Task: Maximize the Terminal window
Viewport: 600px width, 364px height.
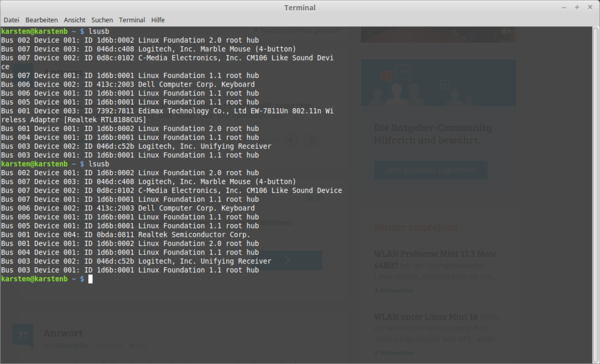Action: [x=577, y=7]
